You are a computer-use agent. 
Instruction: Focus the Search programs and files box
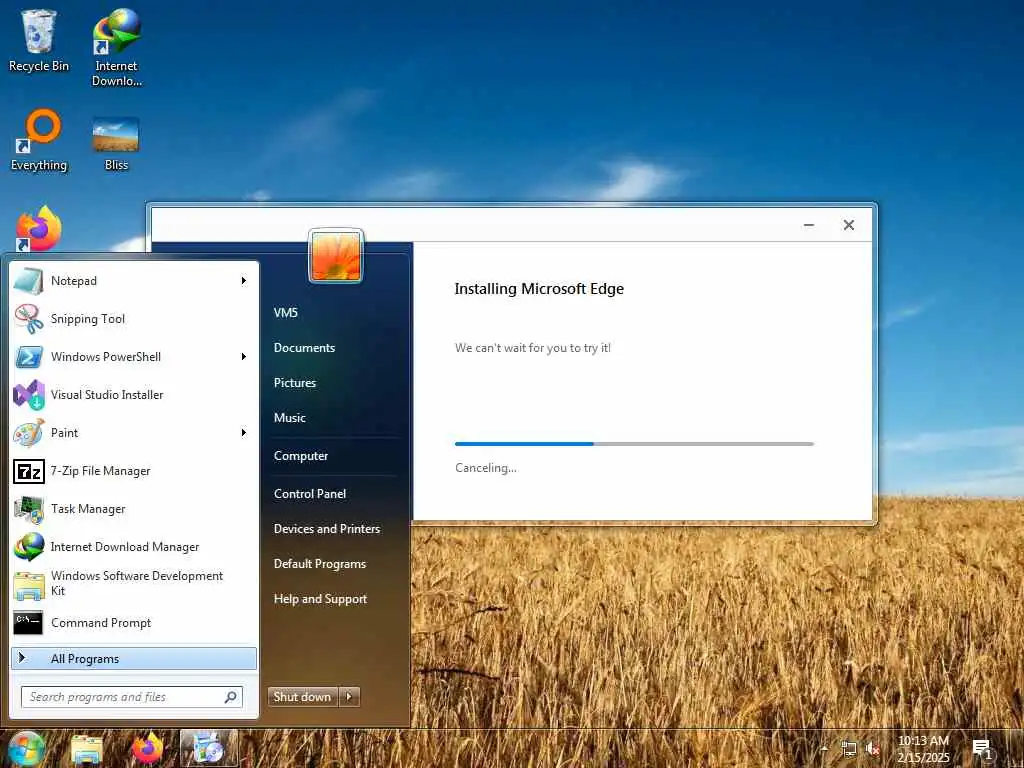(x=132, y=697)
